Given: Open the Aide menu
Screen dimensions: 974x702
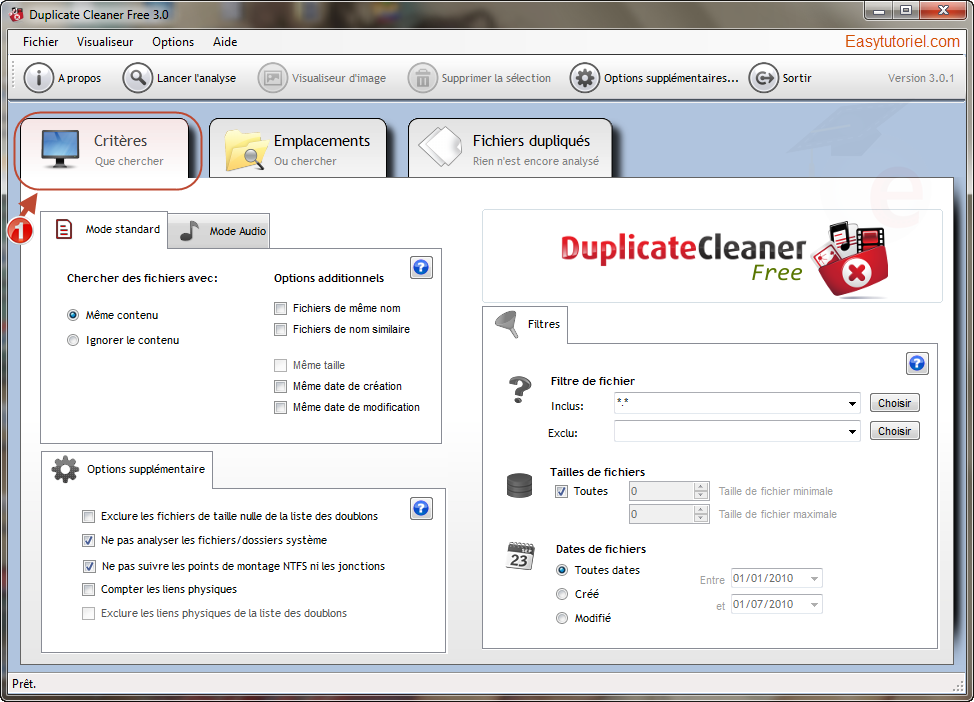Looking at the screenshot, I should (225, 42).
